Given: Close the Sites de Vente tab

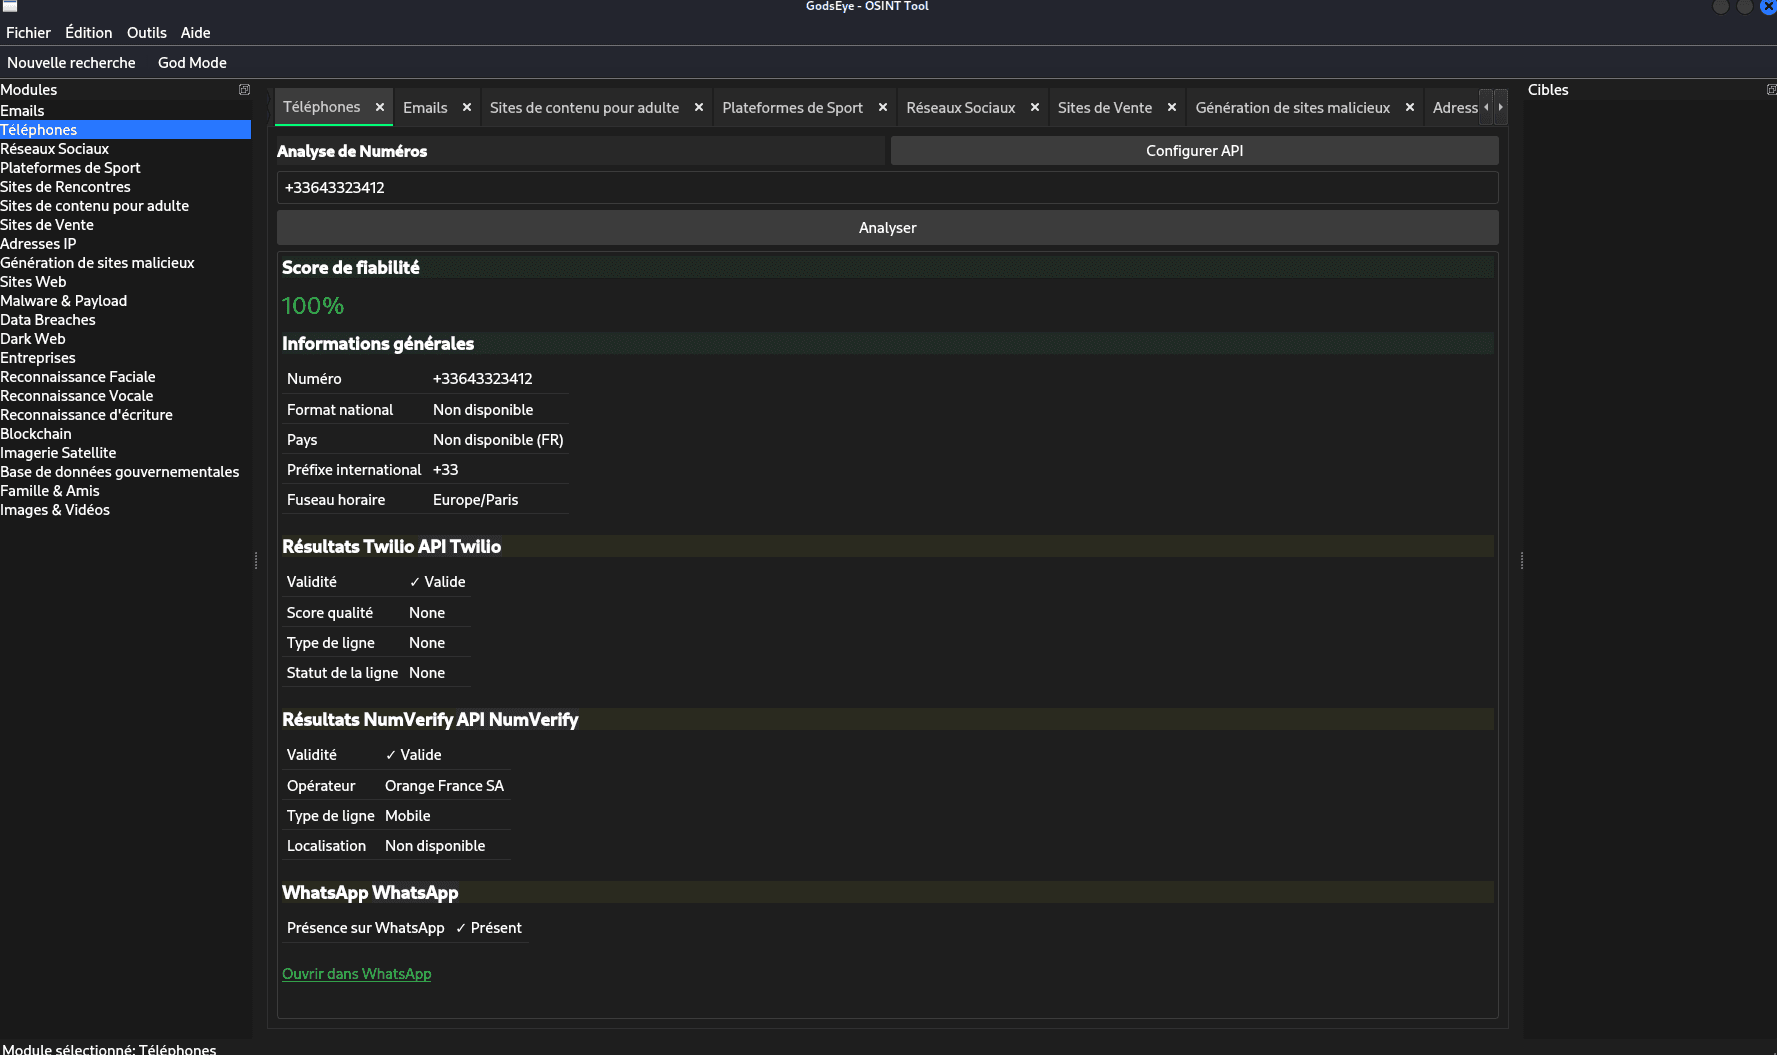Looking at the screenshot, I should (x=1172, y=107).
